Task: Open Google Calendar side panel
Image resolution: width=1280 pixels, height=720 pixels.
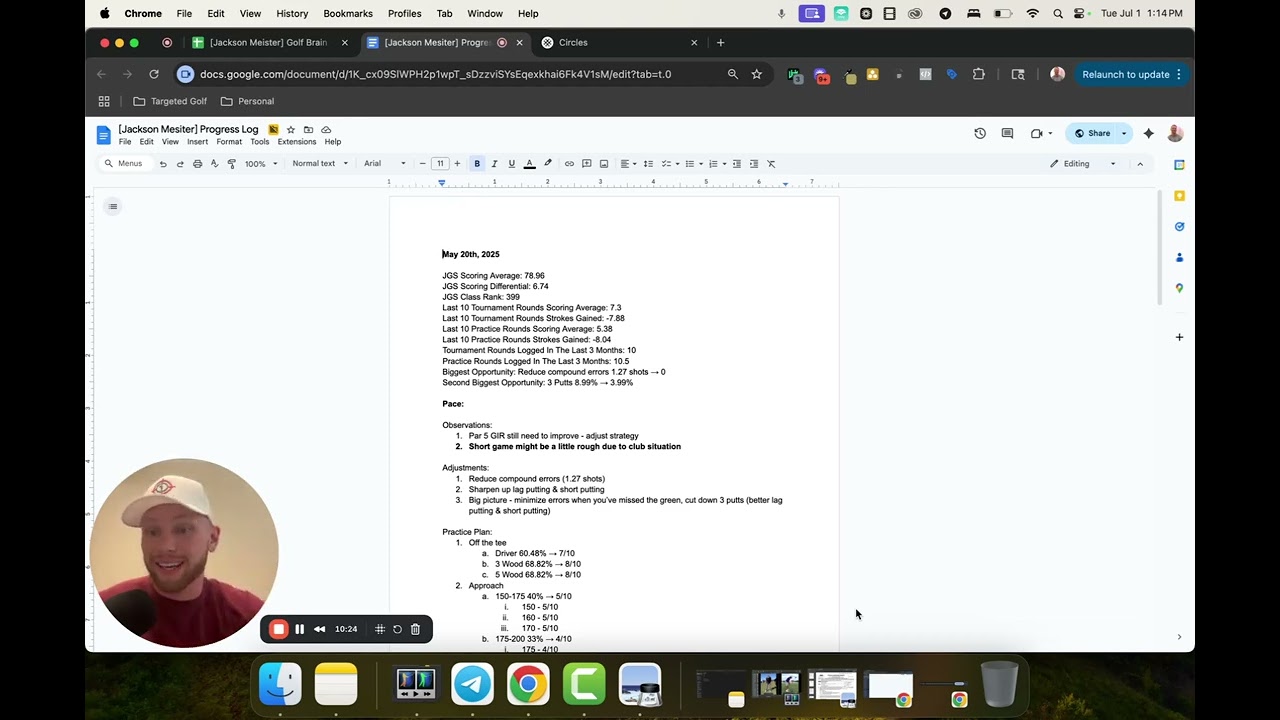Action: [1179, 165]
